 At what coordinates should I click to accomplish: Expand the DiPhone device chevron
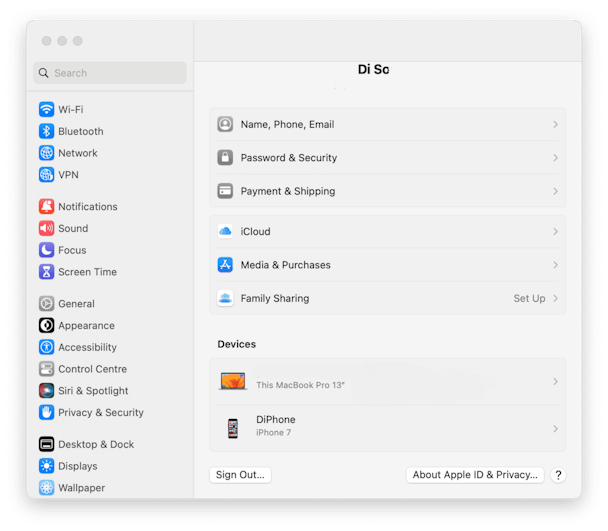(555, 429)
